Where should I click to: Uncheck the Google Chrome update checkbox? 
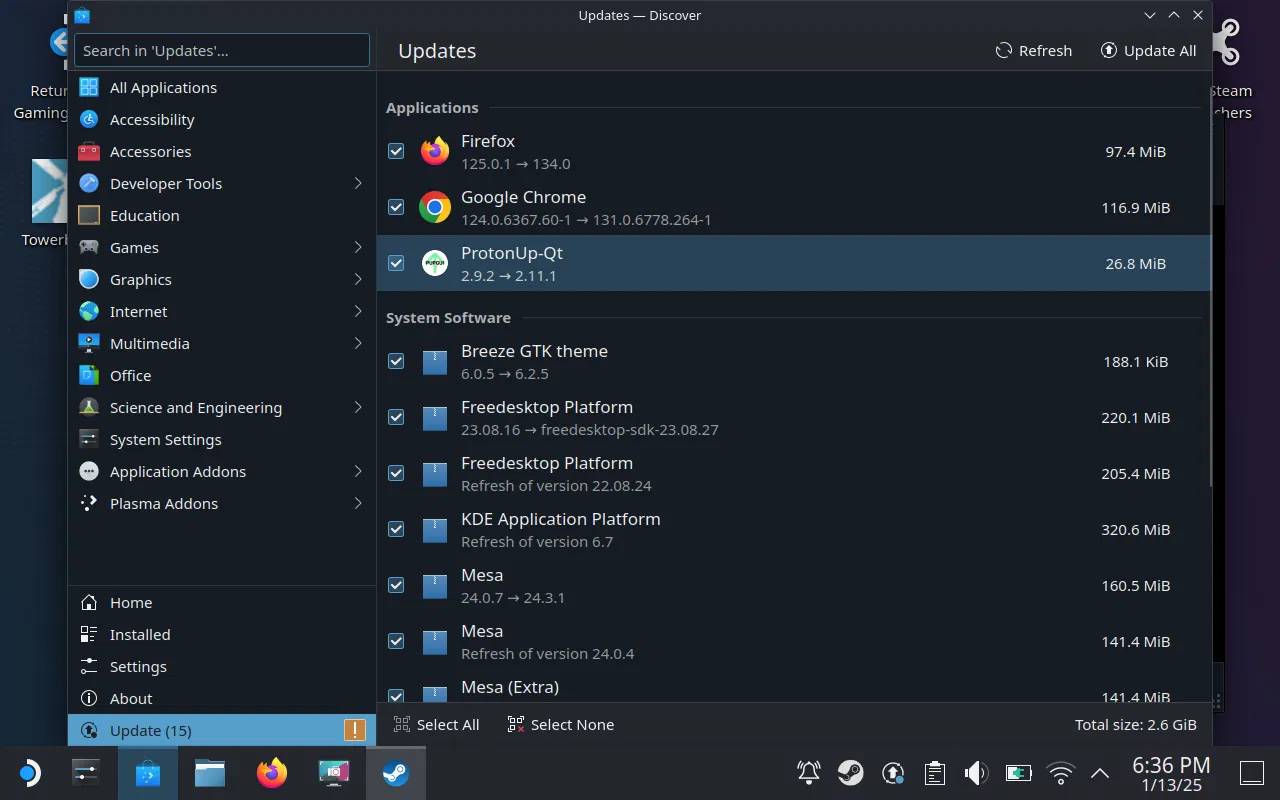click(x=396, y=208)
